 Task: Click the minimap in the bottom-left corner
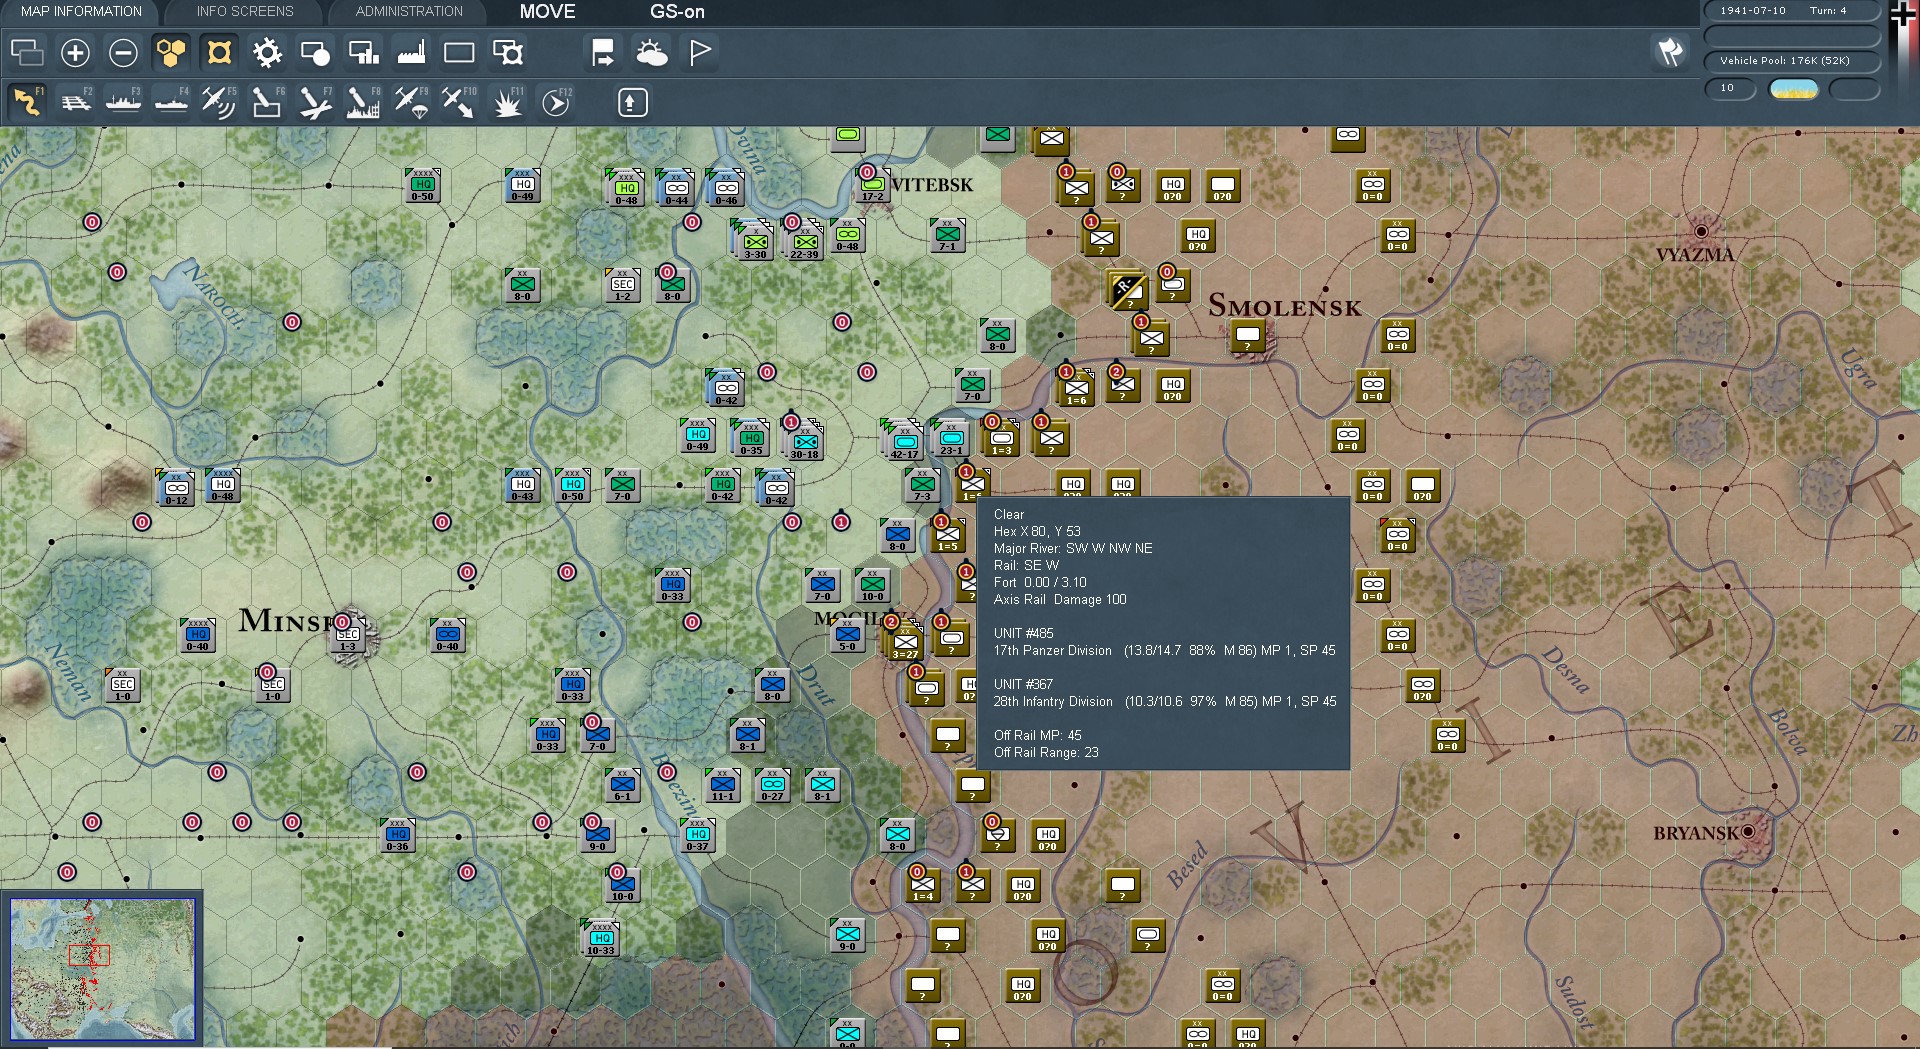(x=102, y=969)
